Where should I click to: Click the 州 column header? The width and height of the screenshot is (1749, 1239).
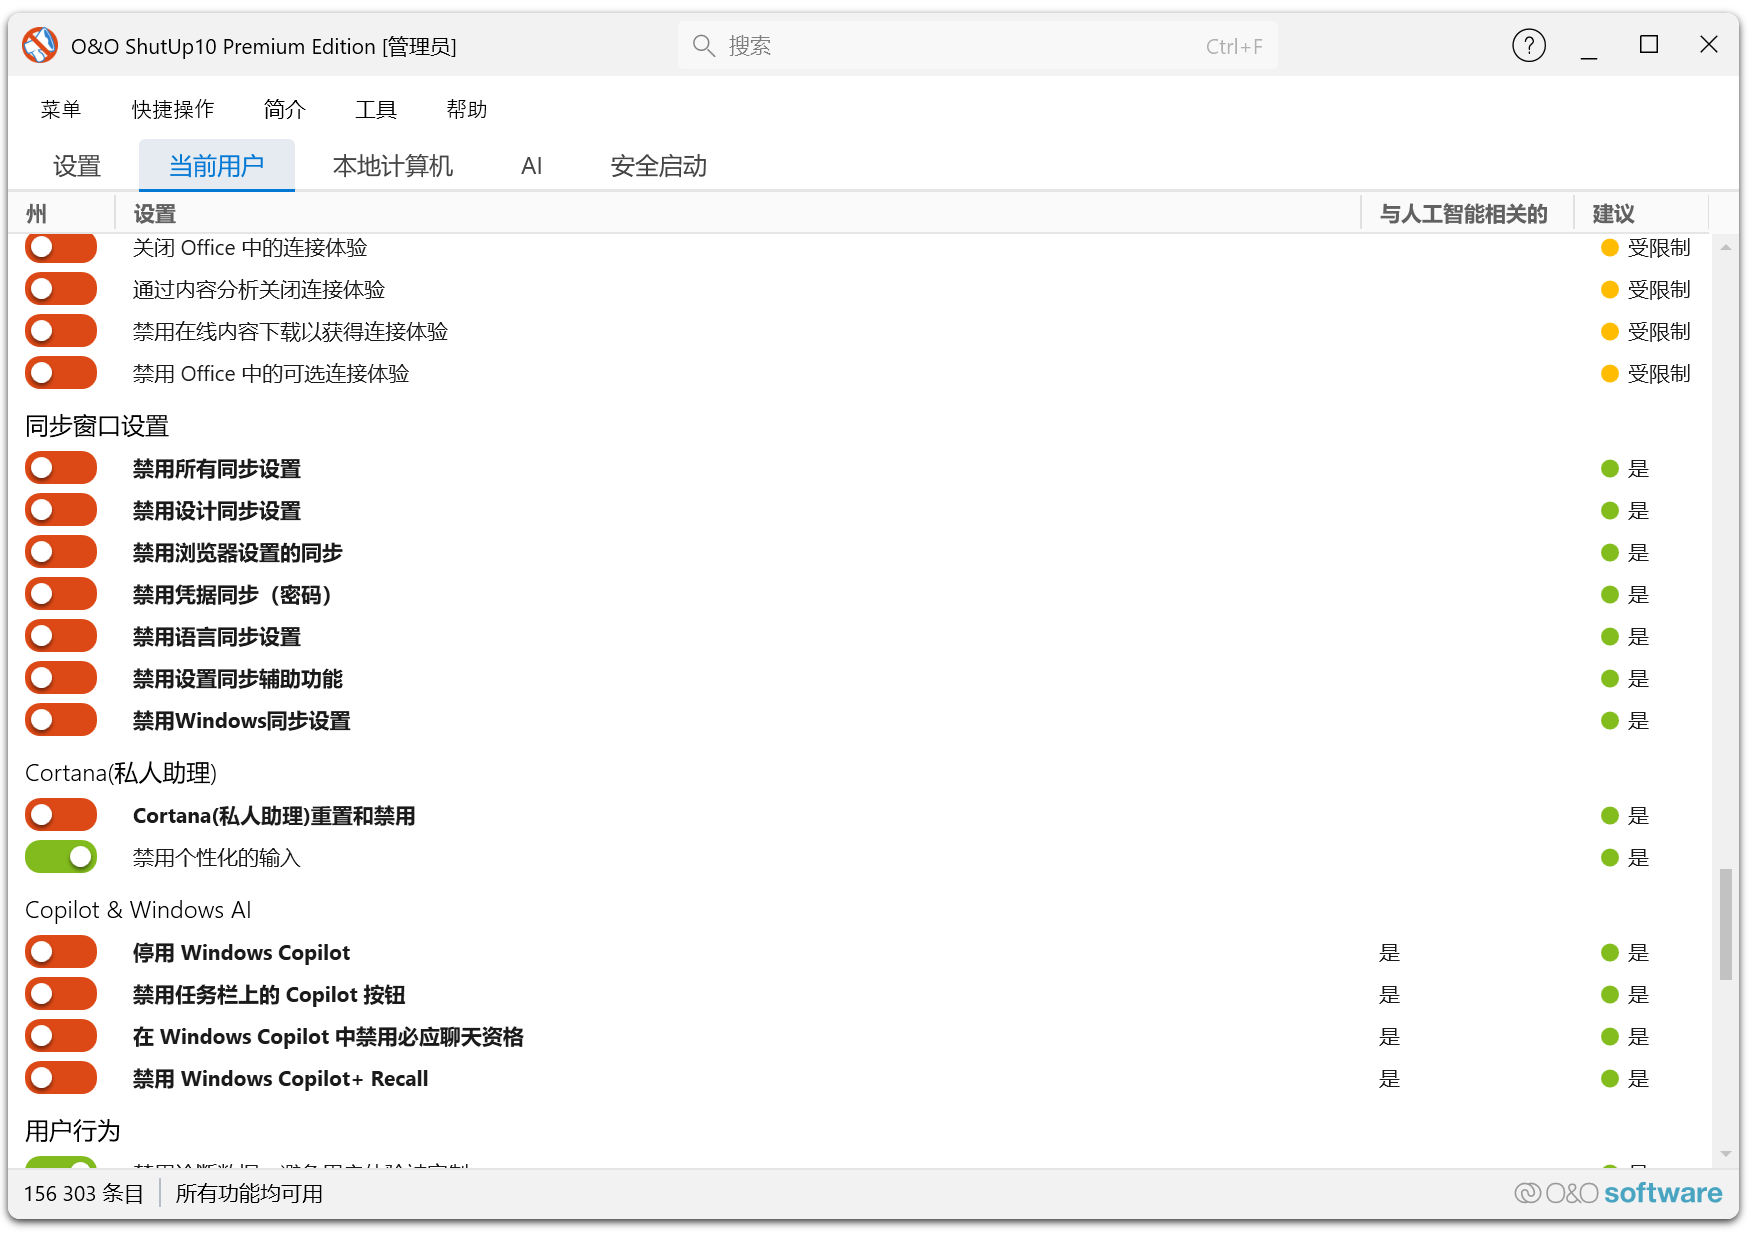[62, 213]
